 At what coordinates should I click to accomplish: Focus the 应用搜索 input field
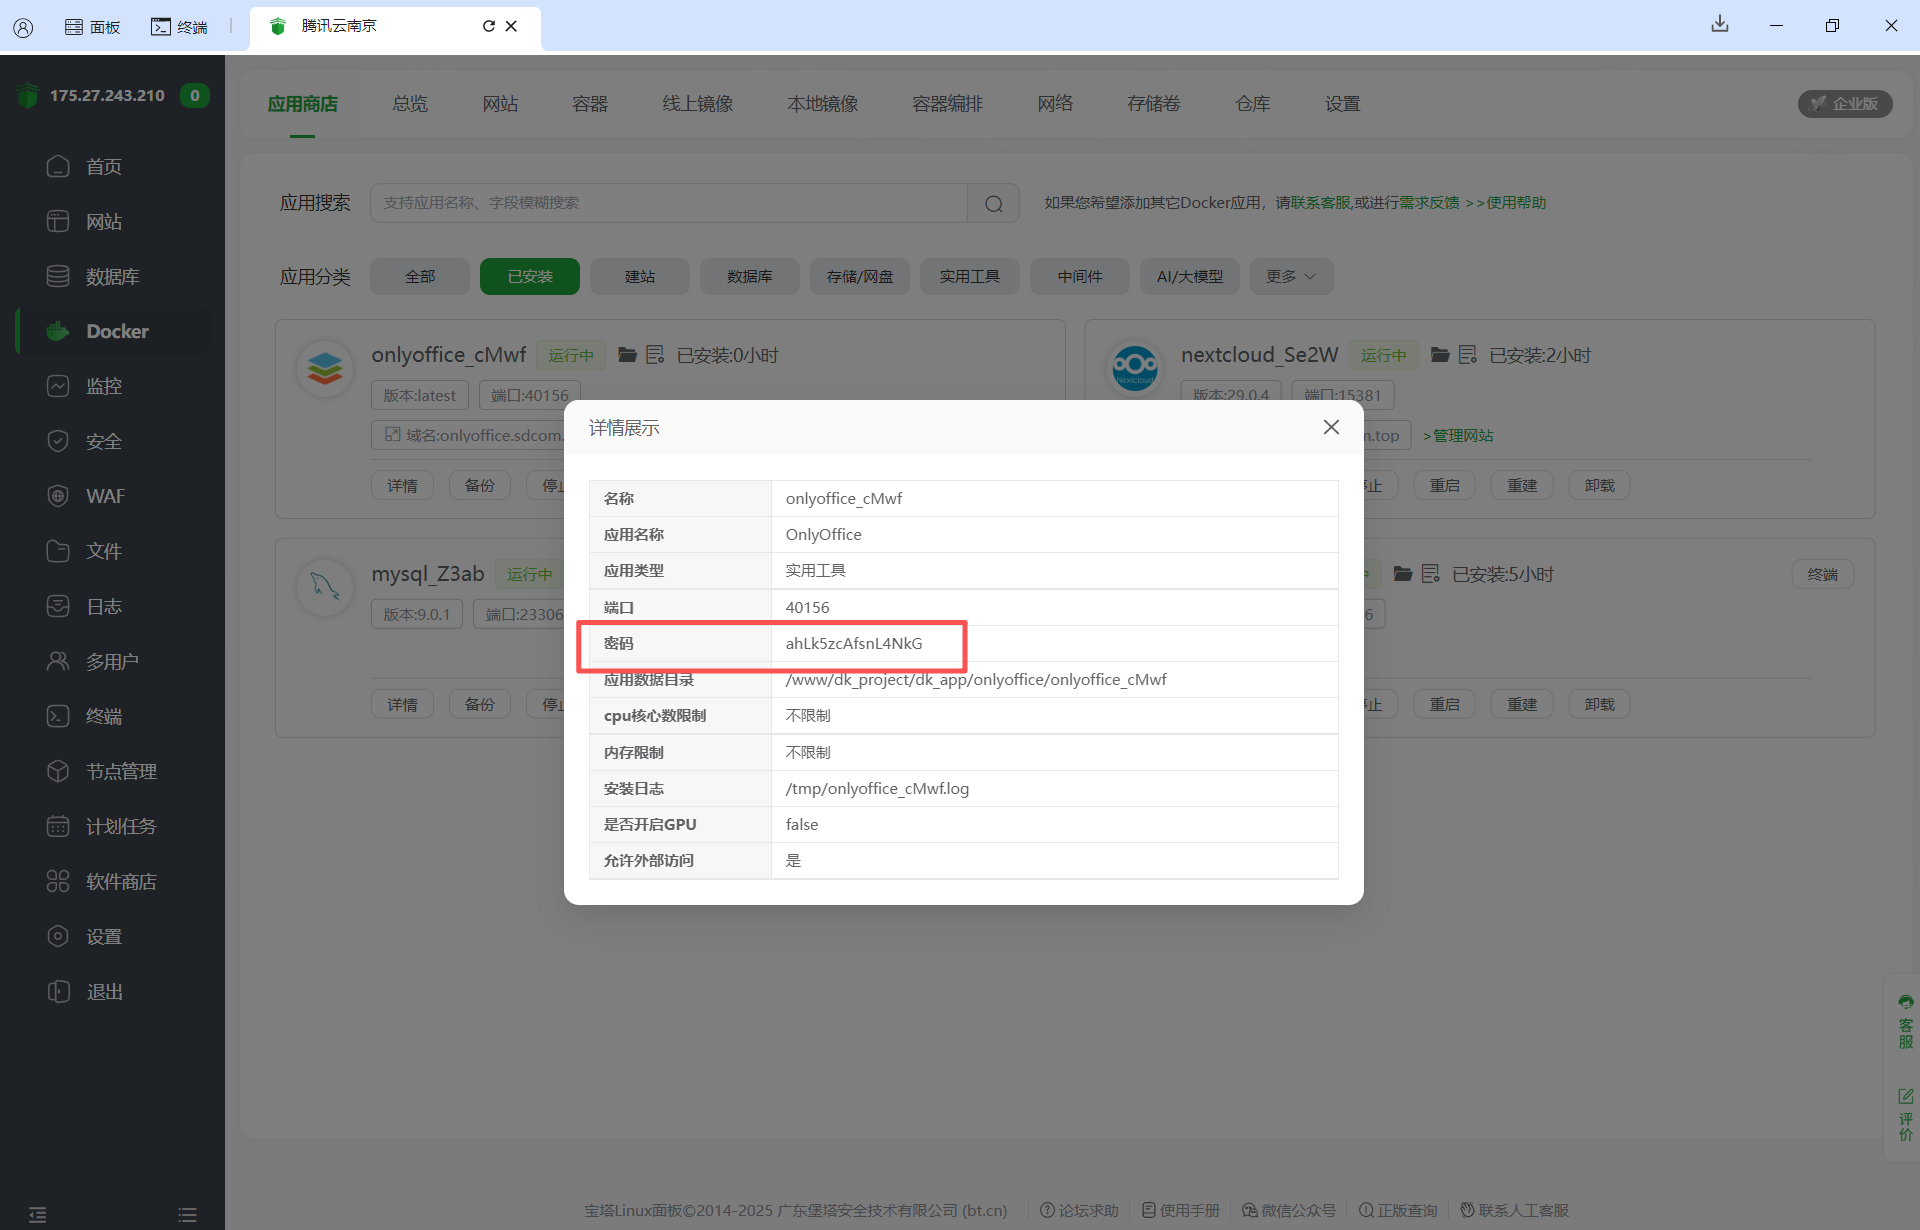click(x=668, y=203)
